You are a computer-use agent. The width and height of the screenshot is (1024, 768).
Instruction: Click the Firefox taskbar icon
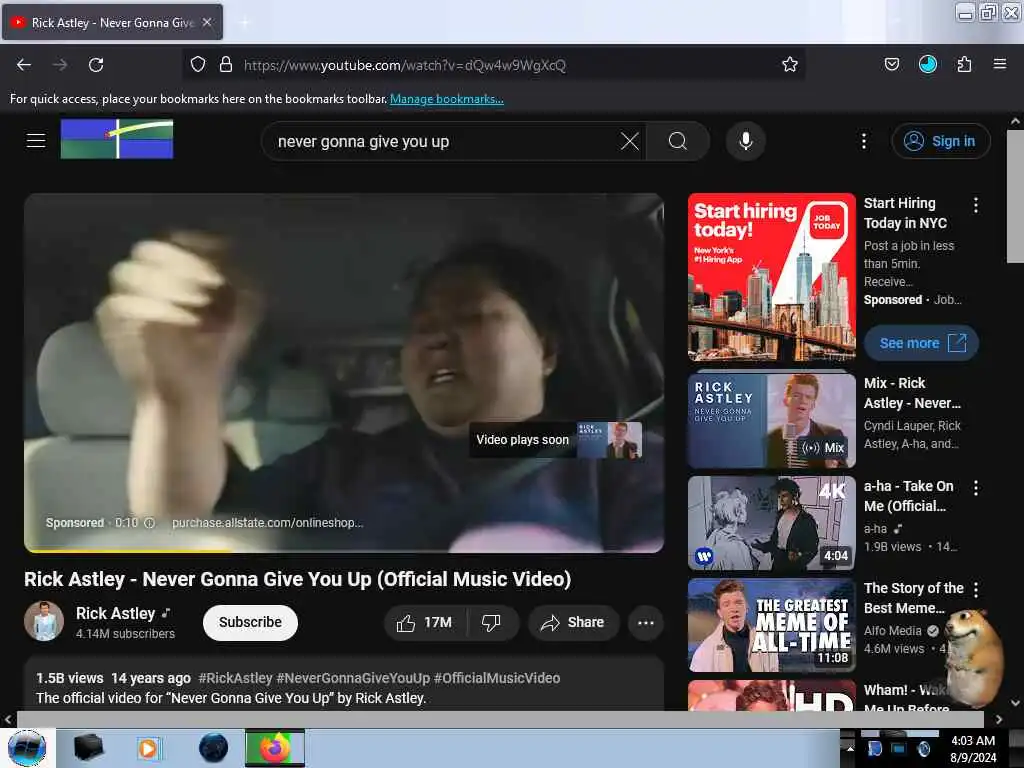click(275, 748)
